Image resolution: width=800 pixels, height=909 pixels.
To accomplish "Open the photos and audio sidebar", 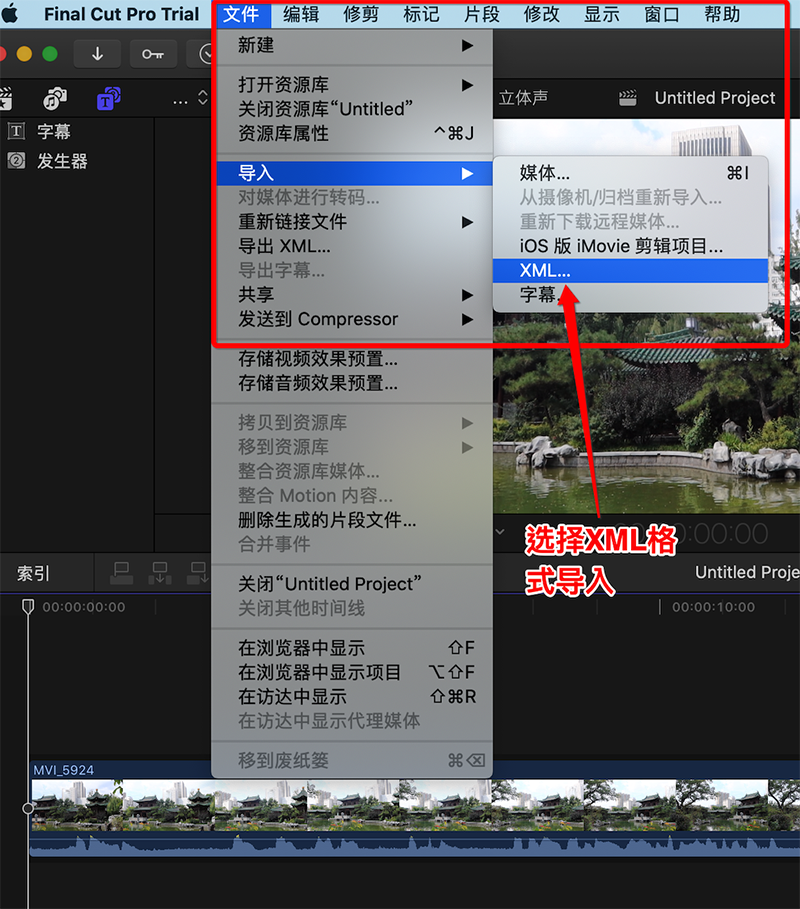I will pyautogui.click(x=55, y=98).
